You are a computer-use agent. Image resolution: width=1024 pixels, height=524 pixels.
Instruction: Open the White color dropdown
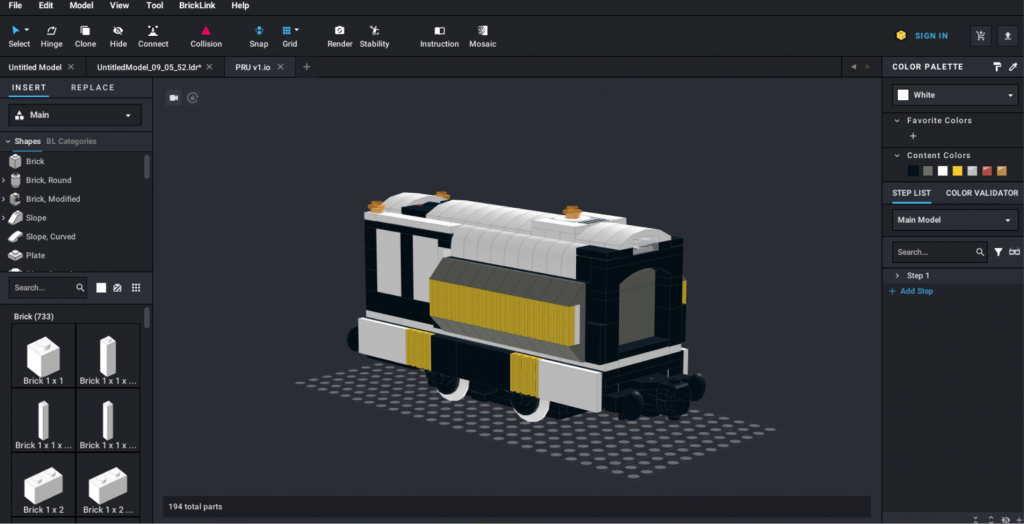[955, 95]
